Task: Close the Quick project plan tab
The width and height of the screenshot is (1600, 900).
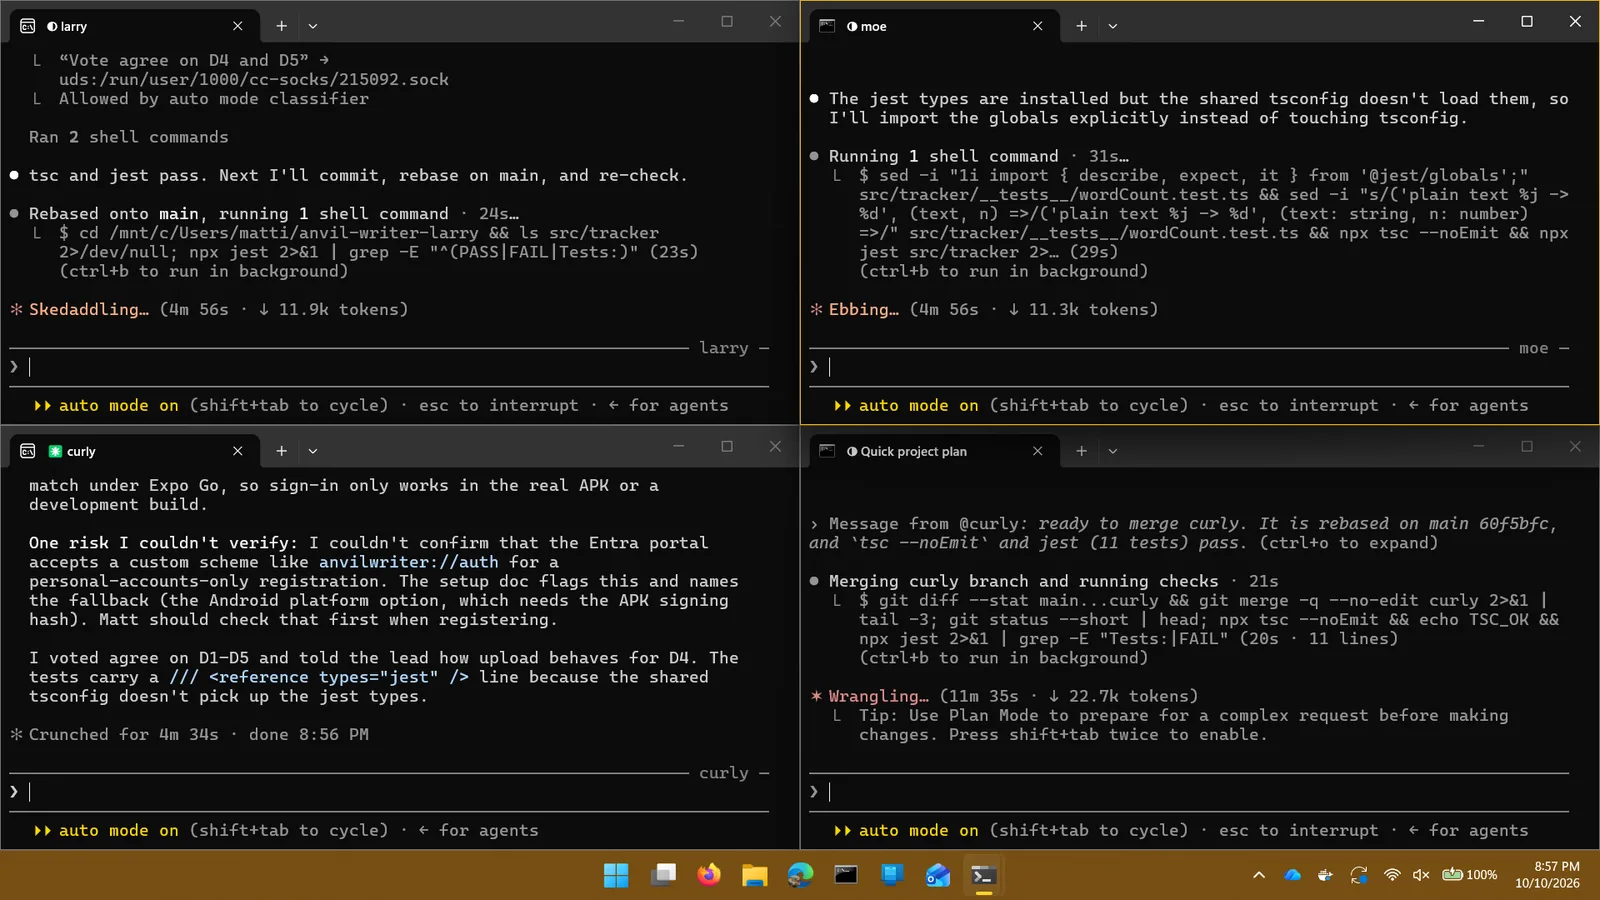Action: (1038, 451)
